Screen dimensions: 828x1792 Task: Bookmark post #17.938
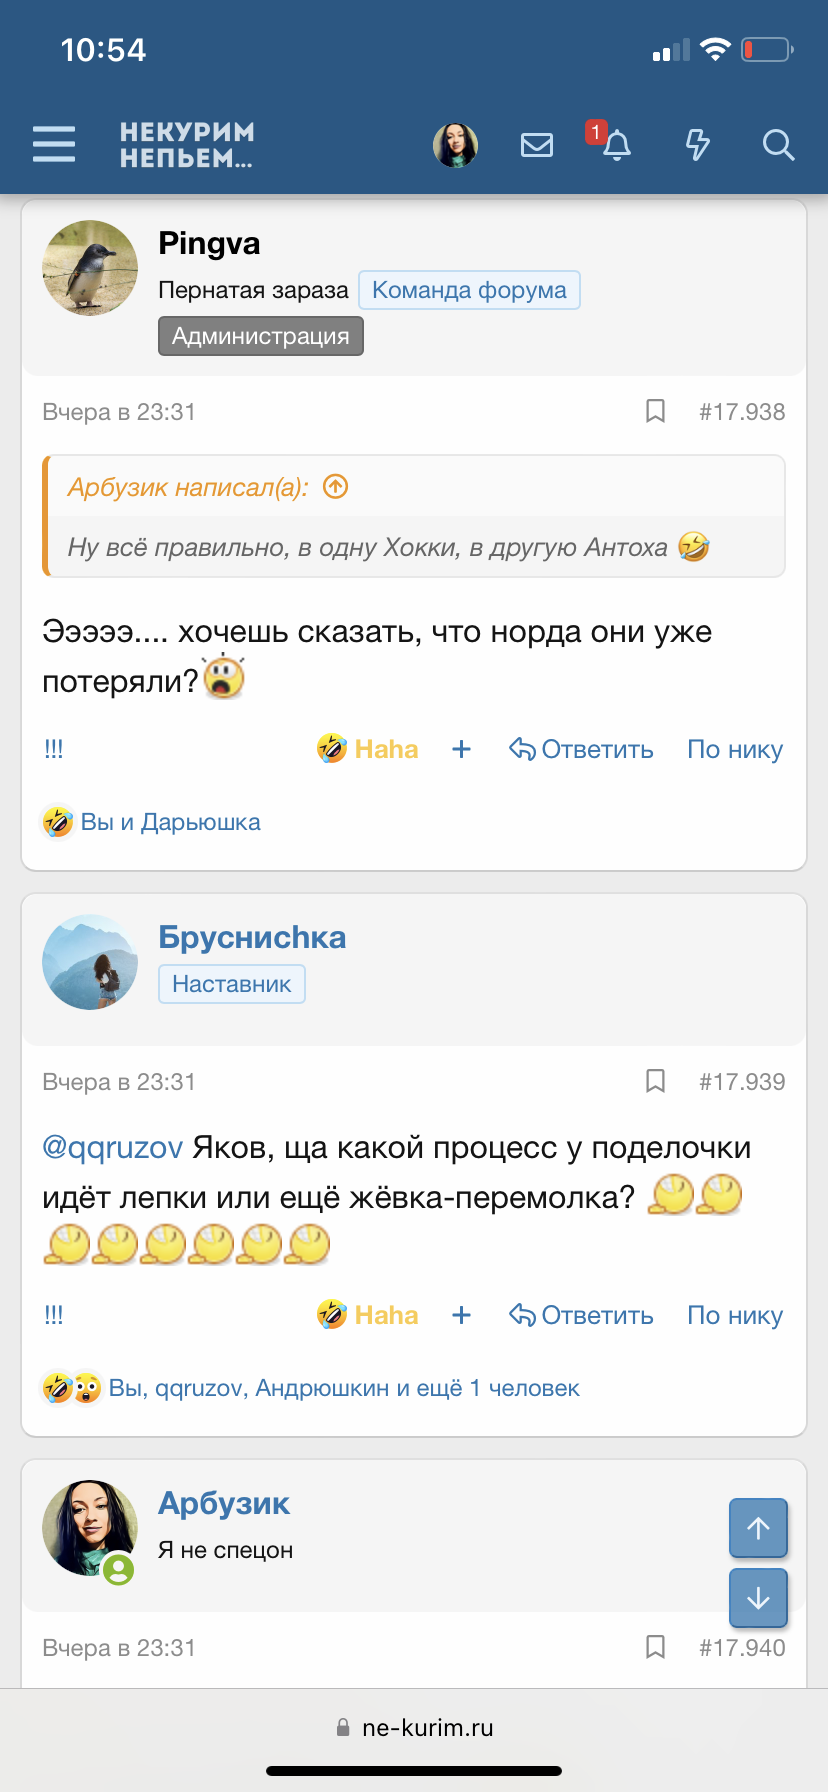(656, 411)
